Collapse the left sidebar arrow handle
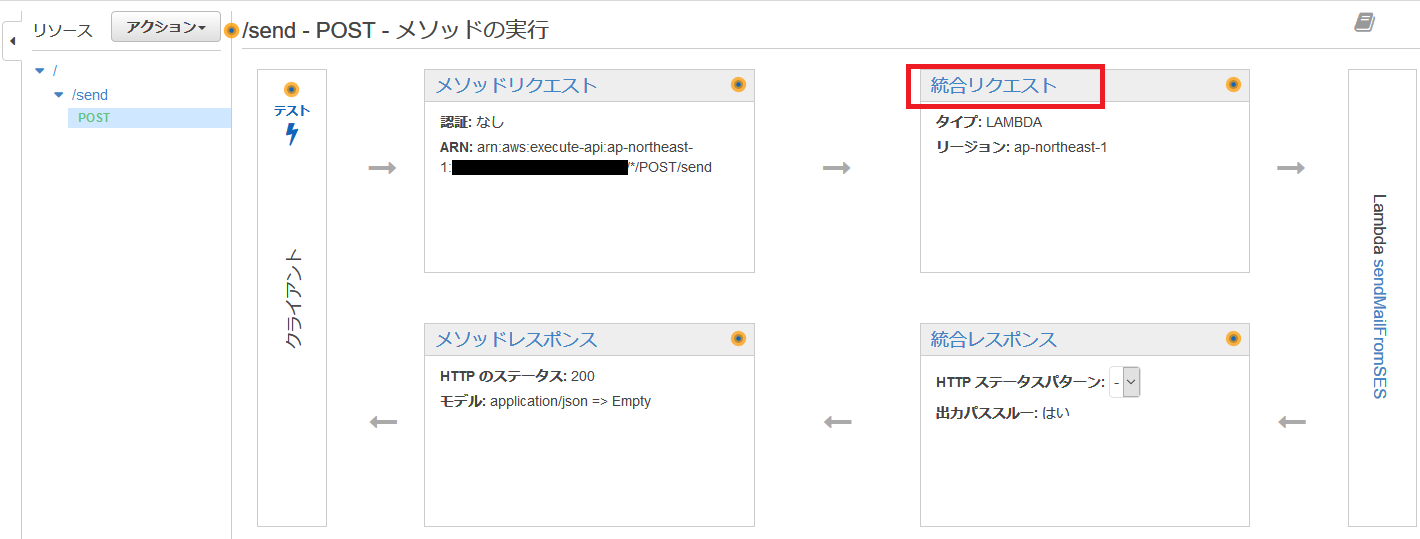The height and width of the screenshot is (539, 1420). coord(12,42)
